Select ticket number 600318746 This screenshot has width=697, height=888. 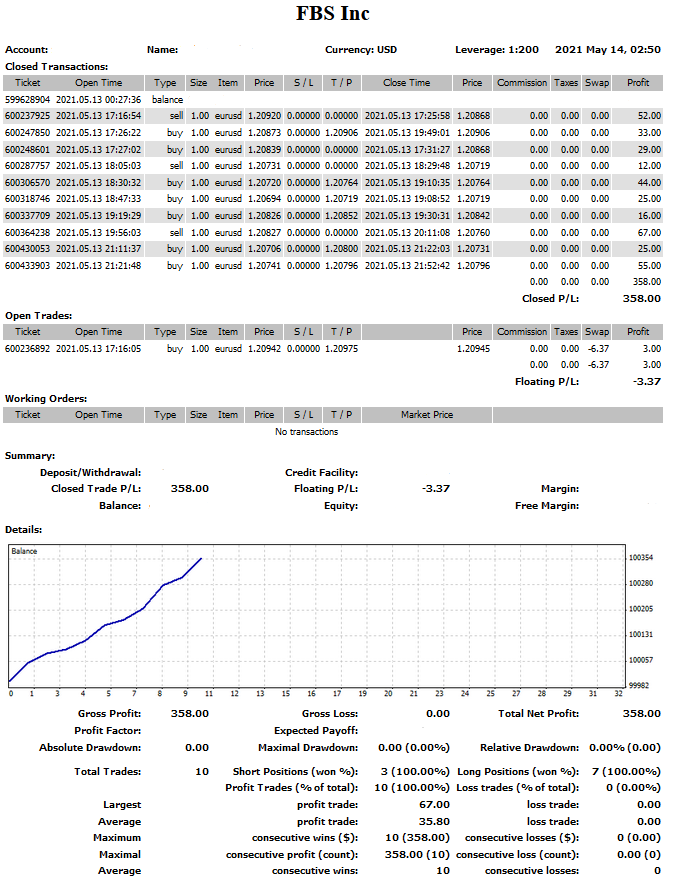click(27, 199)
